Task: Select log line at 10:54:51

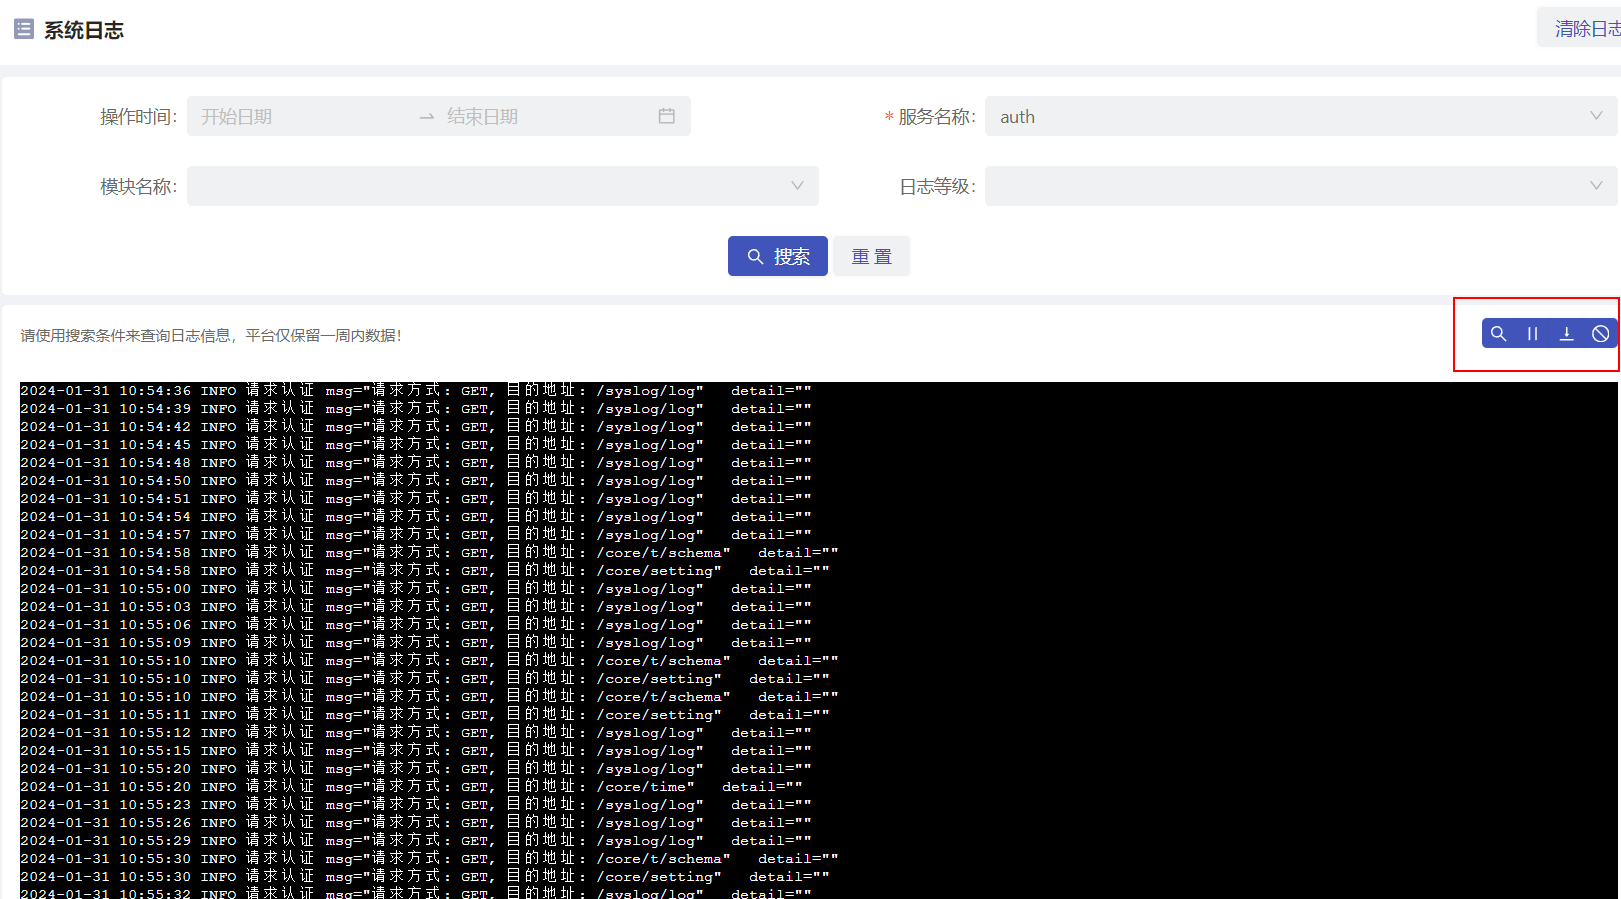Action: 416,499
